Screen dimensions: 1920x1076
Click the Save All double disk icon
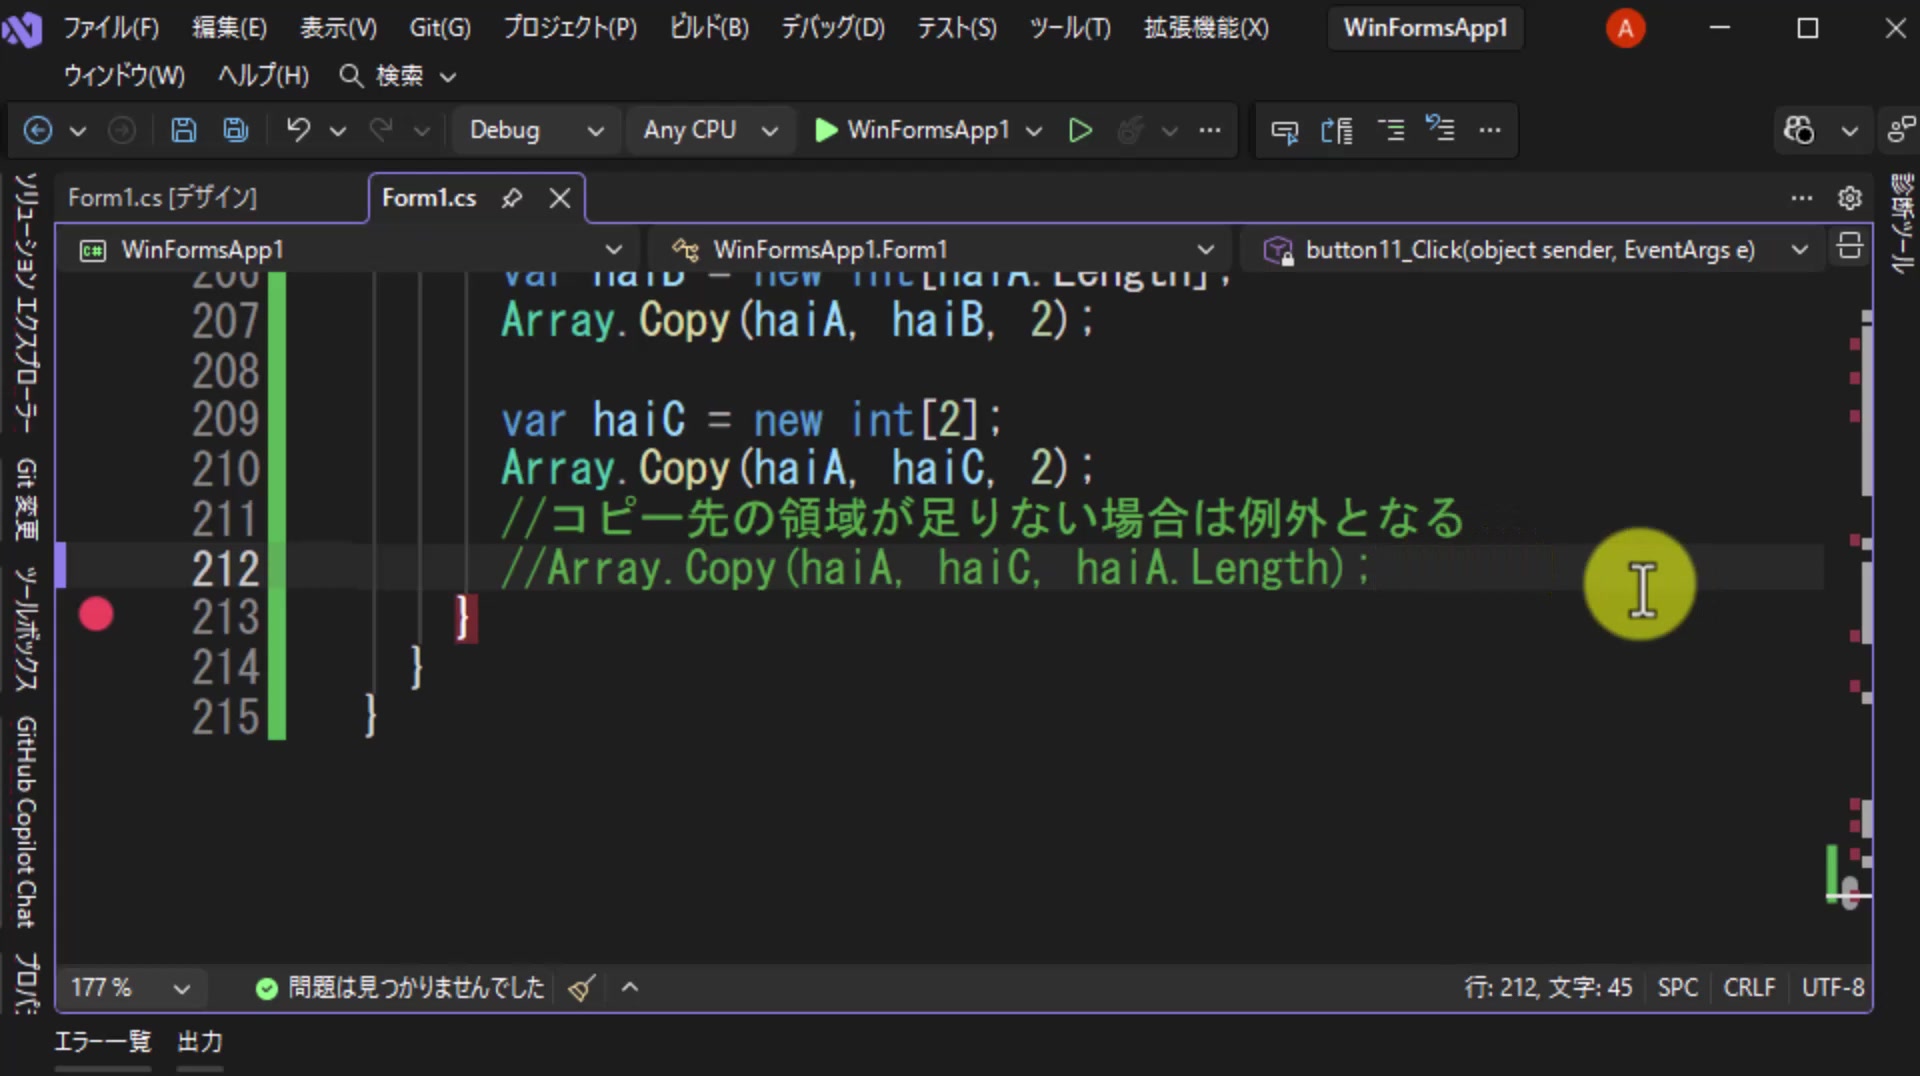tap(236, 130)
